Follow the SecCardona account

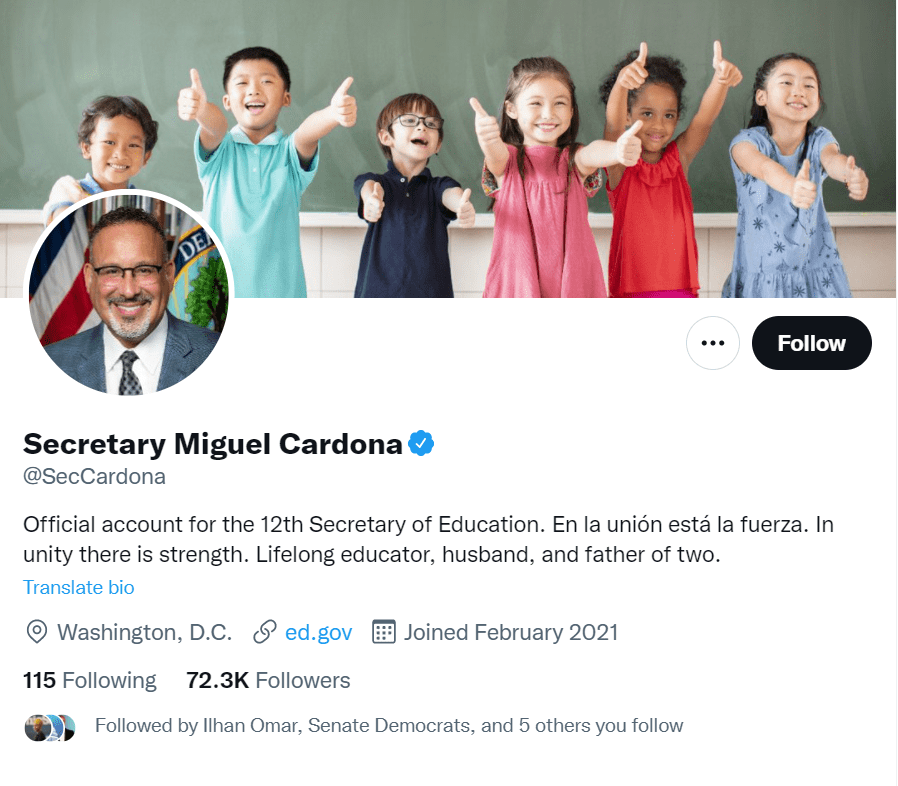coord(812,343)
